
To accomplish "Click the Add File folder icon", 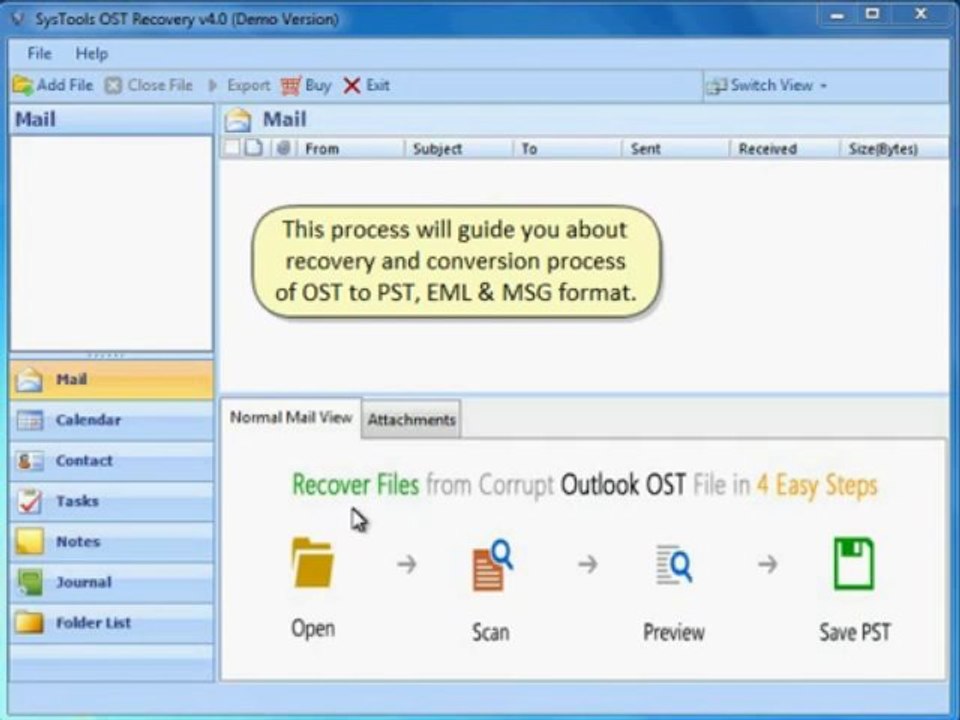I will (x=23, y=85).
